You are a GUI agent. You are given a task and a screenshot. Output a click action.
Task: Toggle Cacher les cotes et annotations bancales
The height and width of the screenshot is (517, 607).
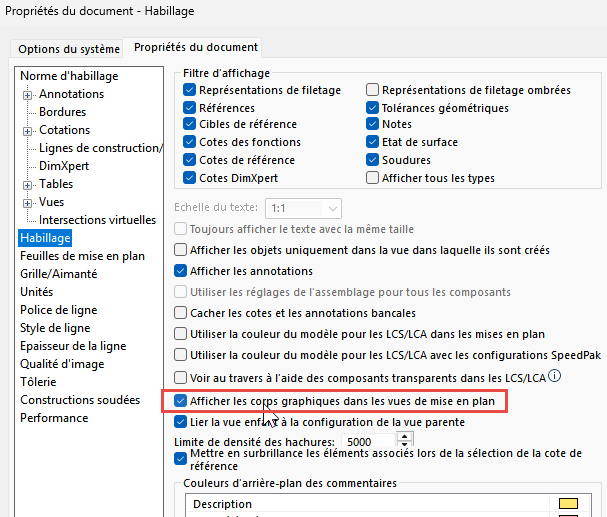point(181,313)
